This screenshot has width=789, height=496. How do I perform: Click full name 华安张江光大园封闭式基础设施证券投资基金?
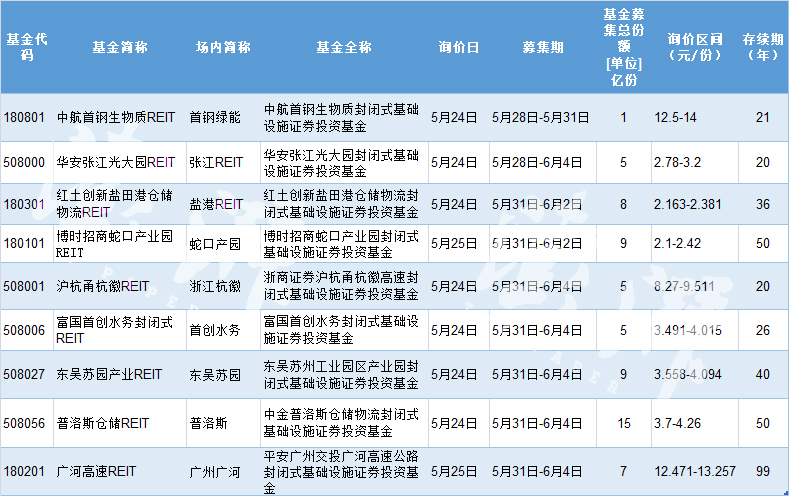click(x=341, y=162)
